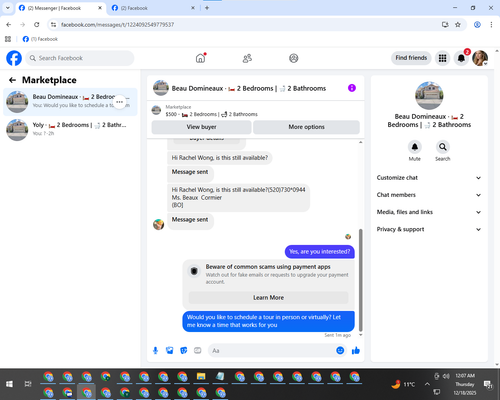Open notifications bell with badge
The width and height of the screenshot is (500, 400).
point(461,58)
